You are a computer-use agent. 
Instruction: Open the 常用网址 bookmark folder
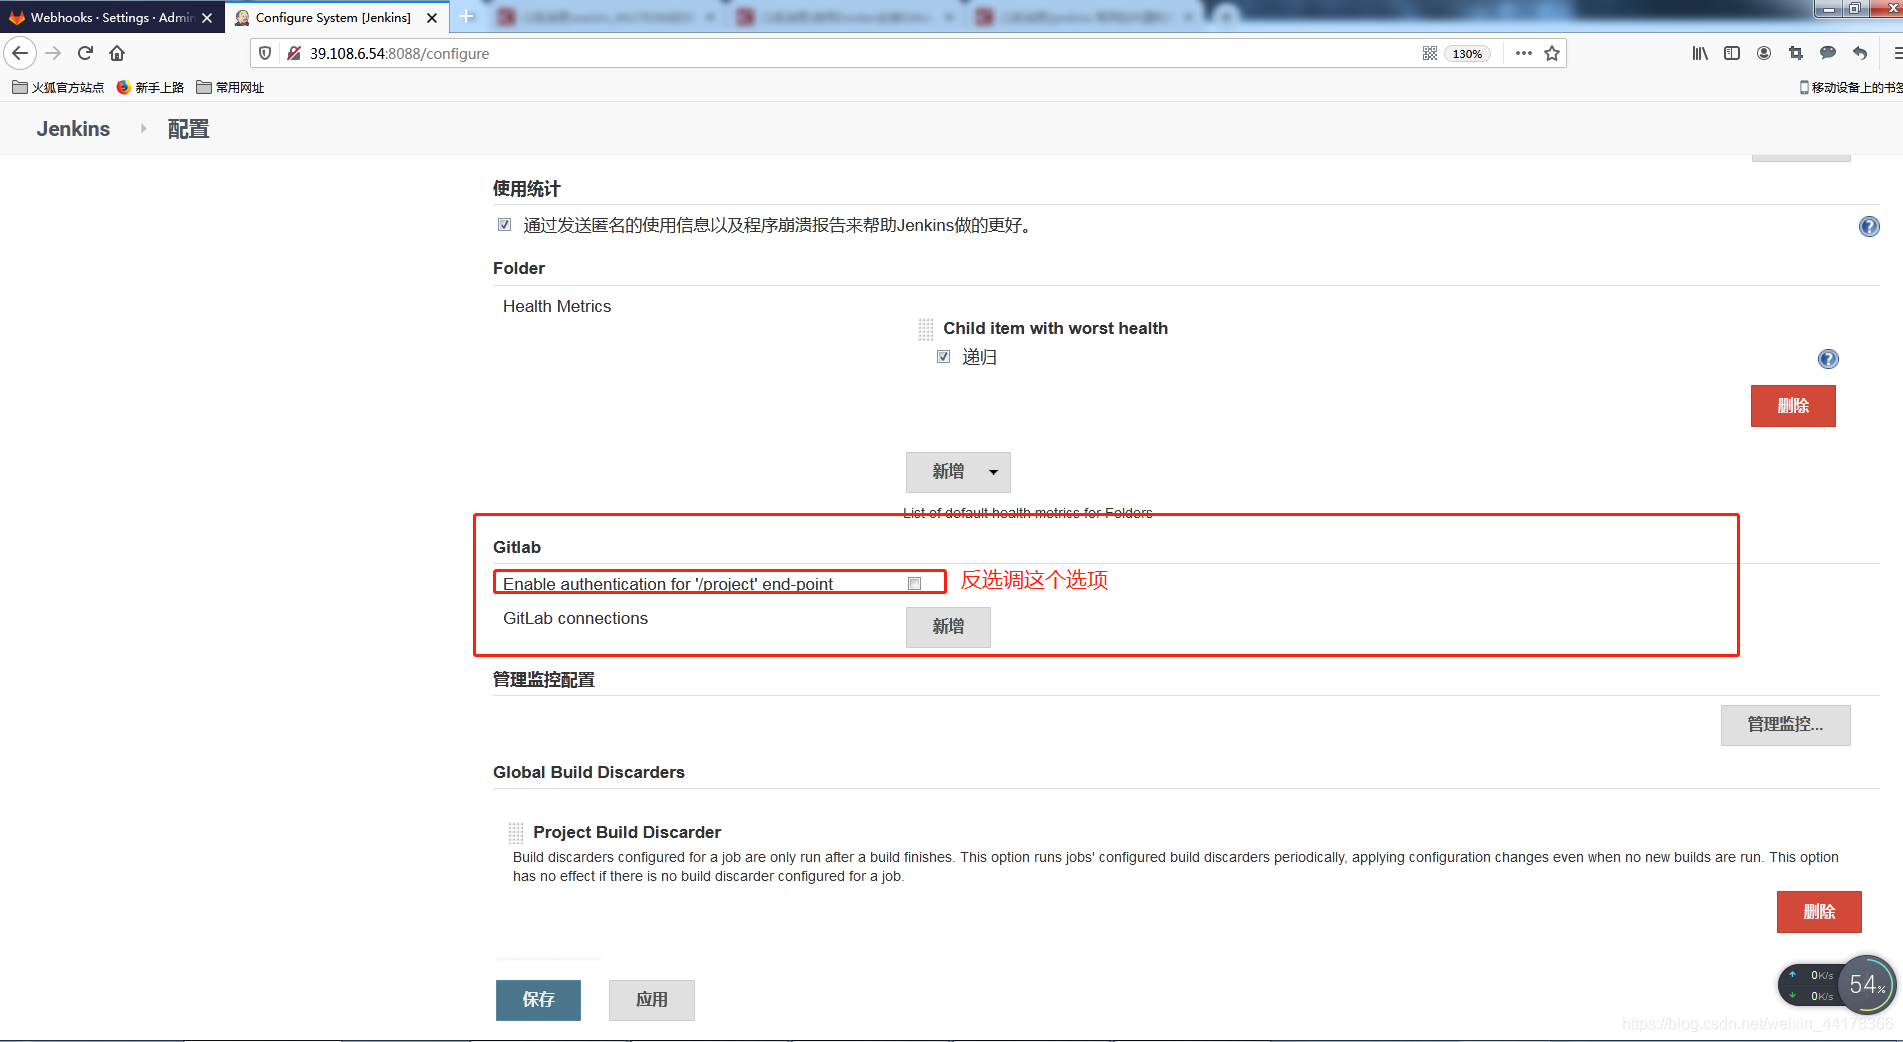coord(230,87)
